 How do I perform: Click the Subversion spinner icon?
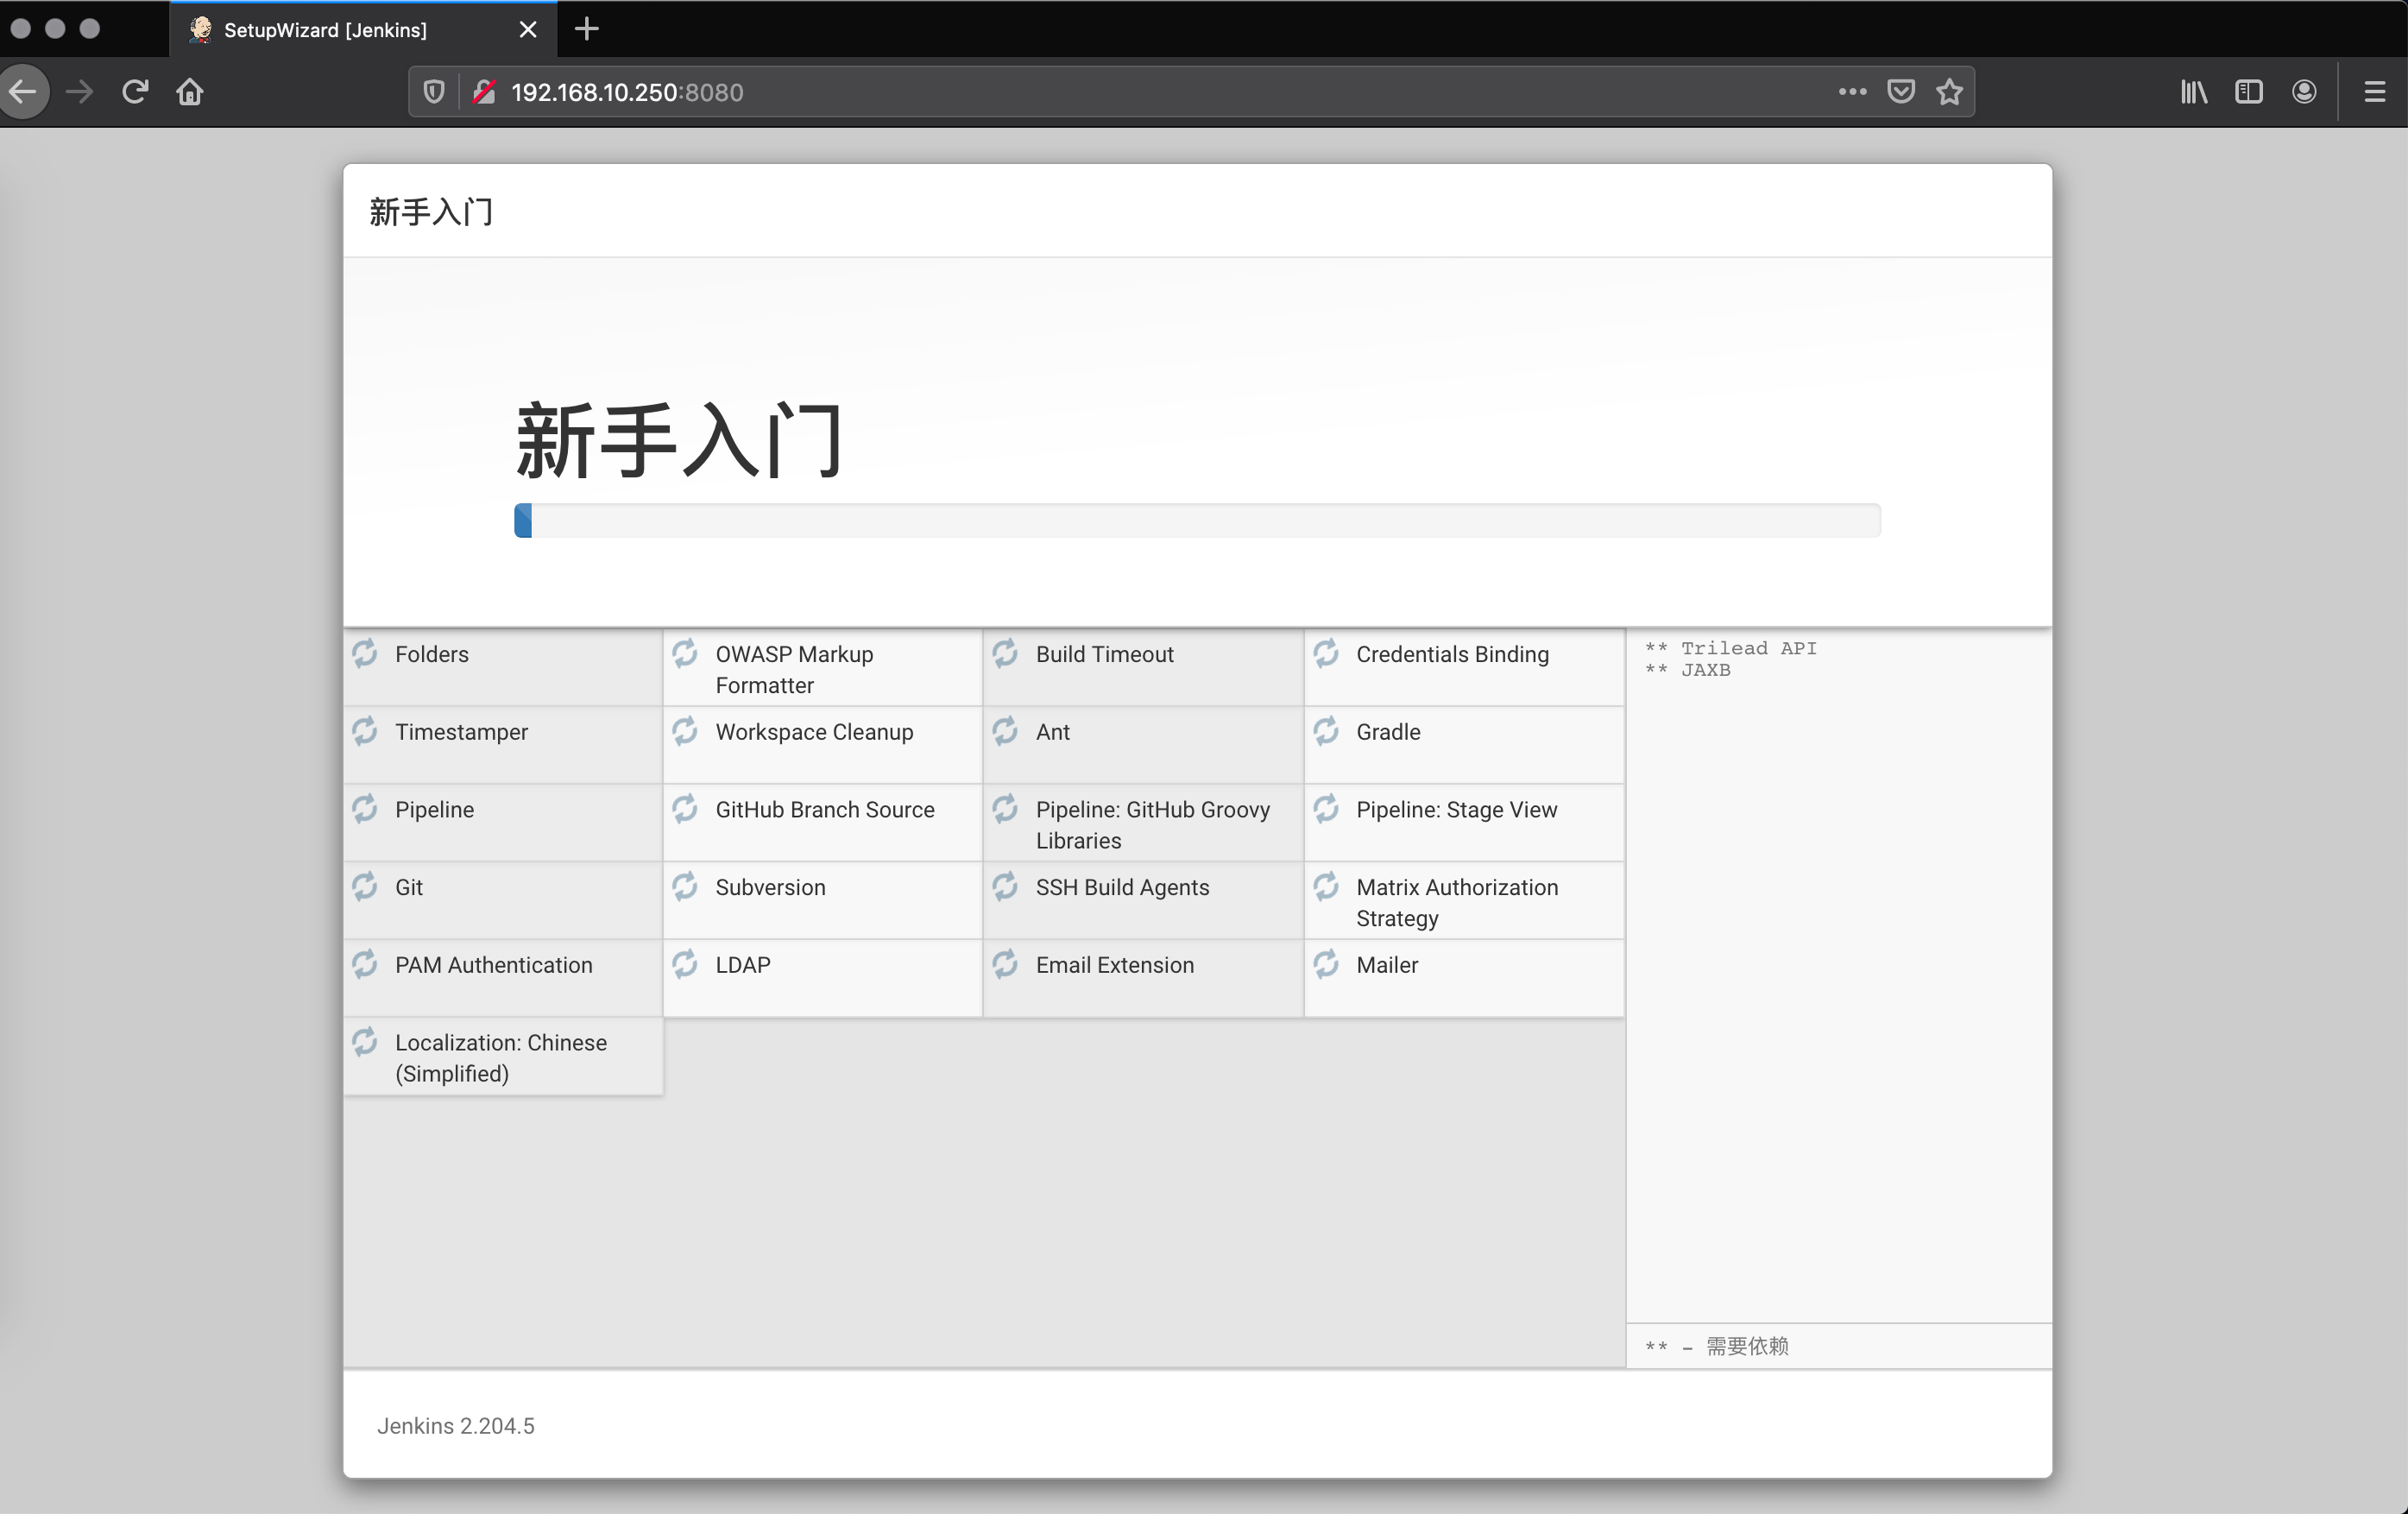pos(685,886)
